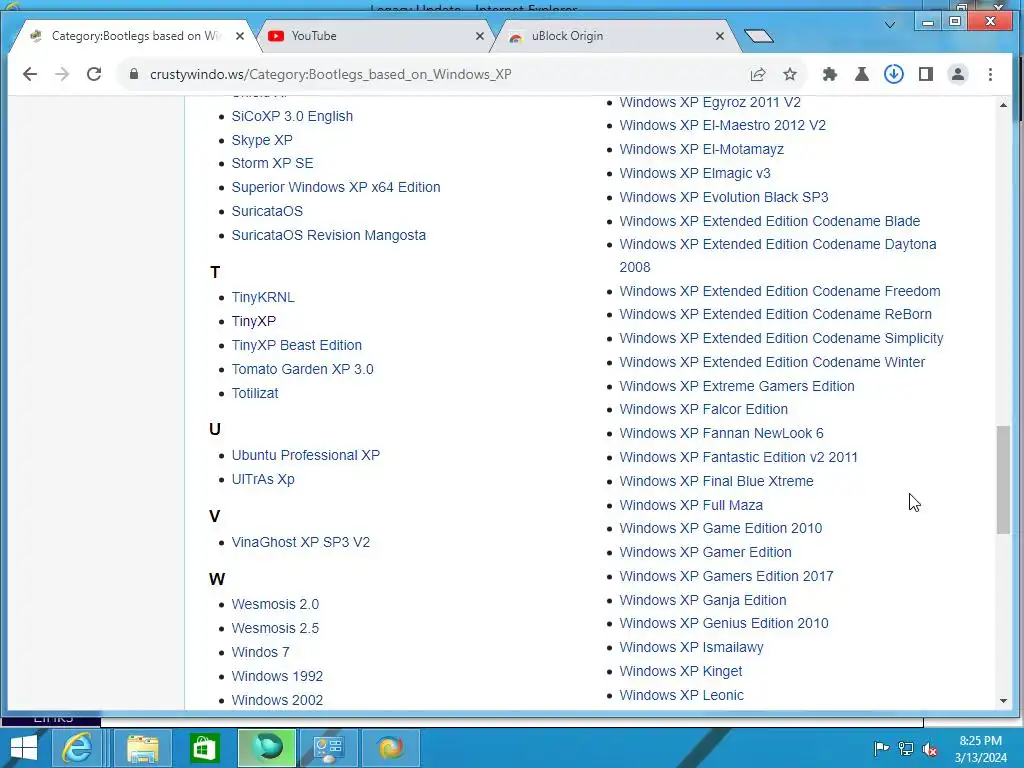
Task: Open the profile avatar menu
Action: tap(958, 74)
